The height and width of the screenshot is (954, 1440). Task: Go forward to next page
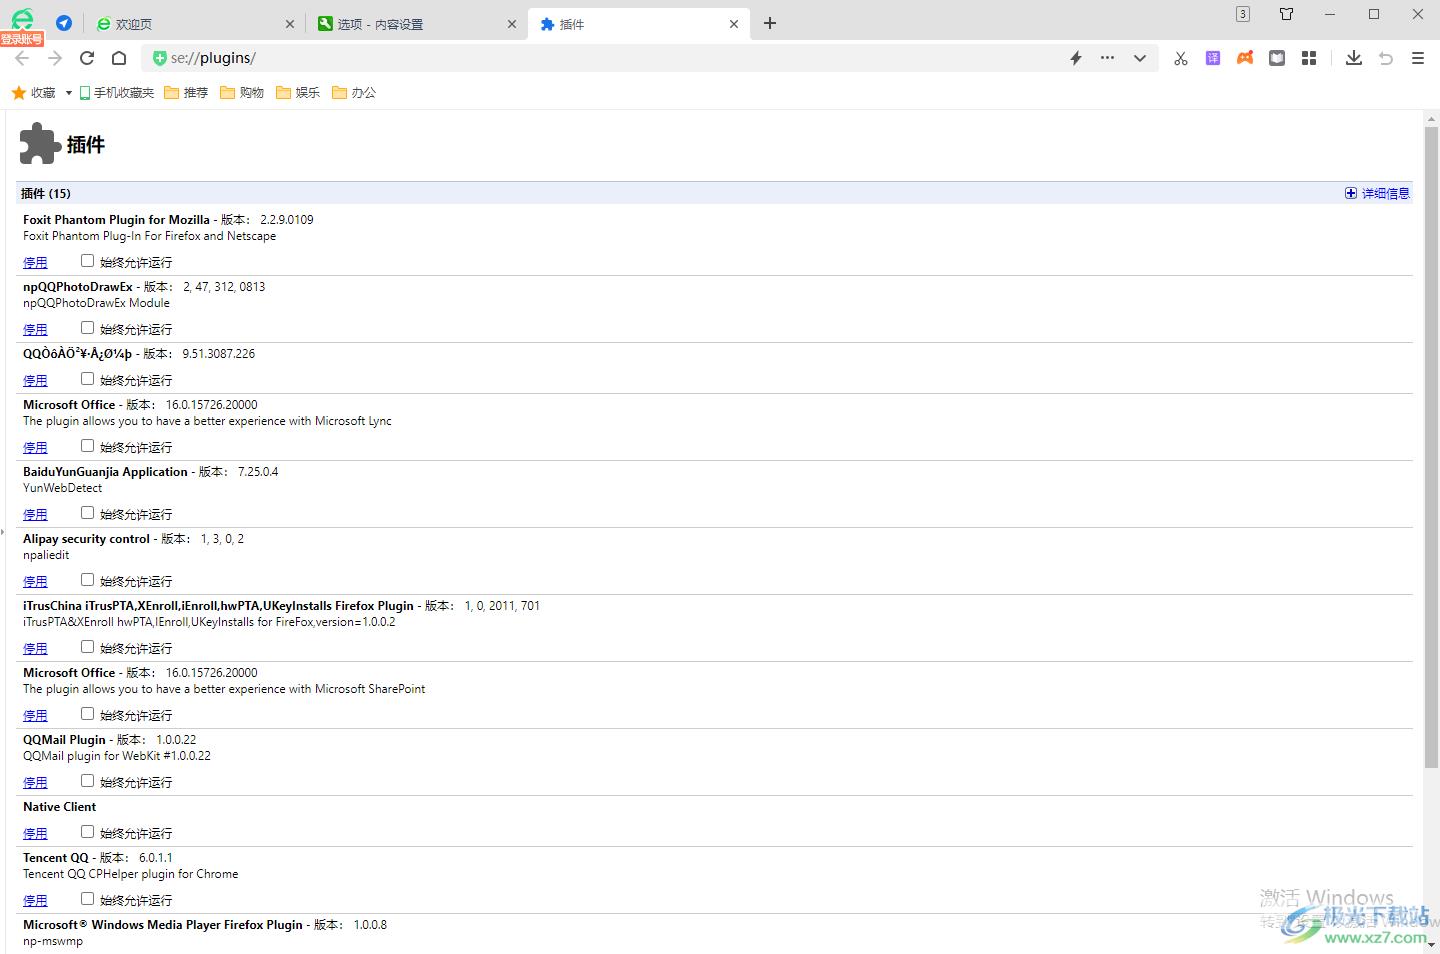click(55, 58)
